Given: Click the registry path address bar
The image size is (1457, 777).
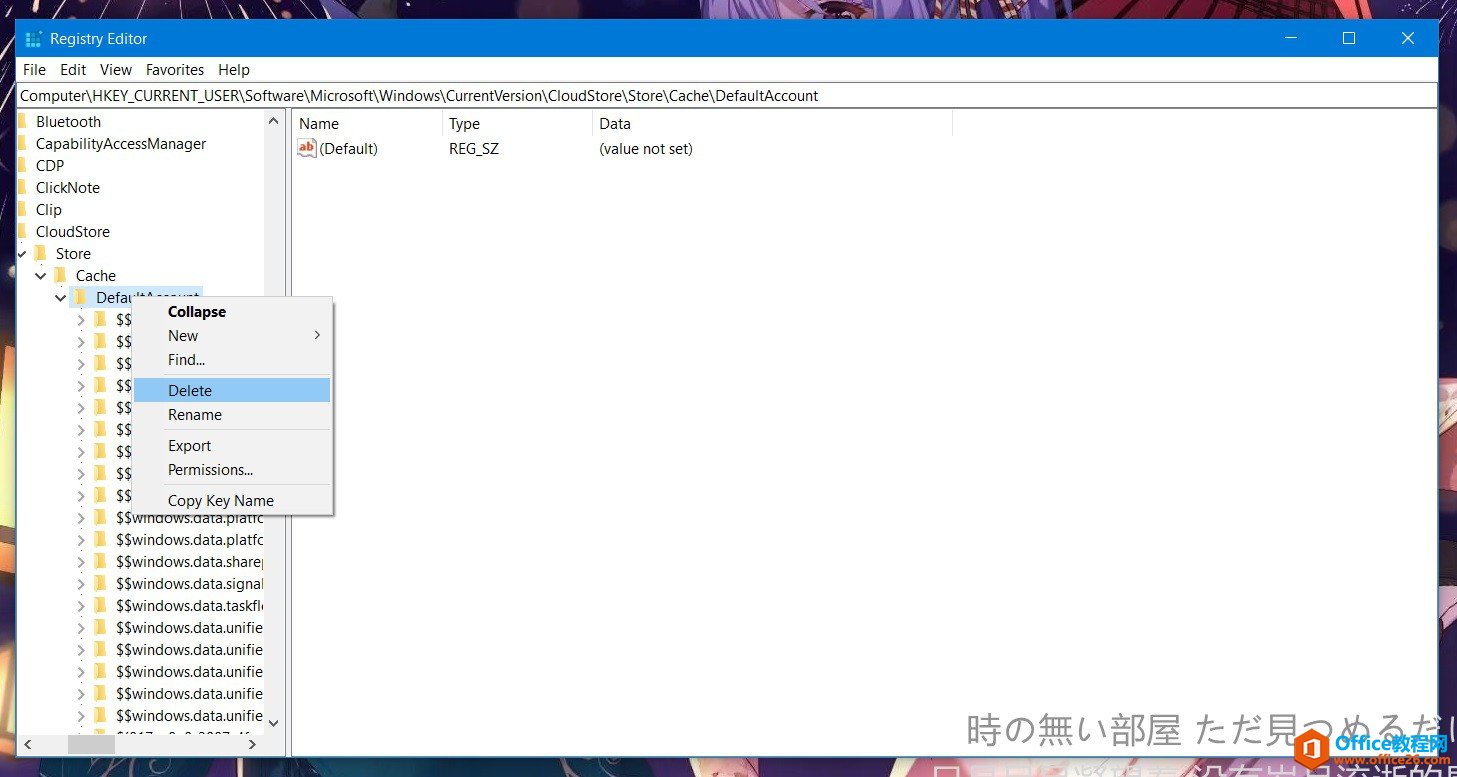Looking at the screenshot, I should point(727,96).
